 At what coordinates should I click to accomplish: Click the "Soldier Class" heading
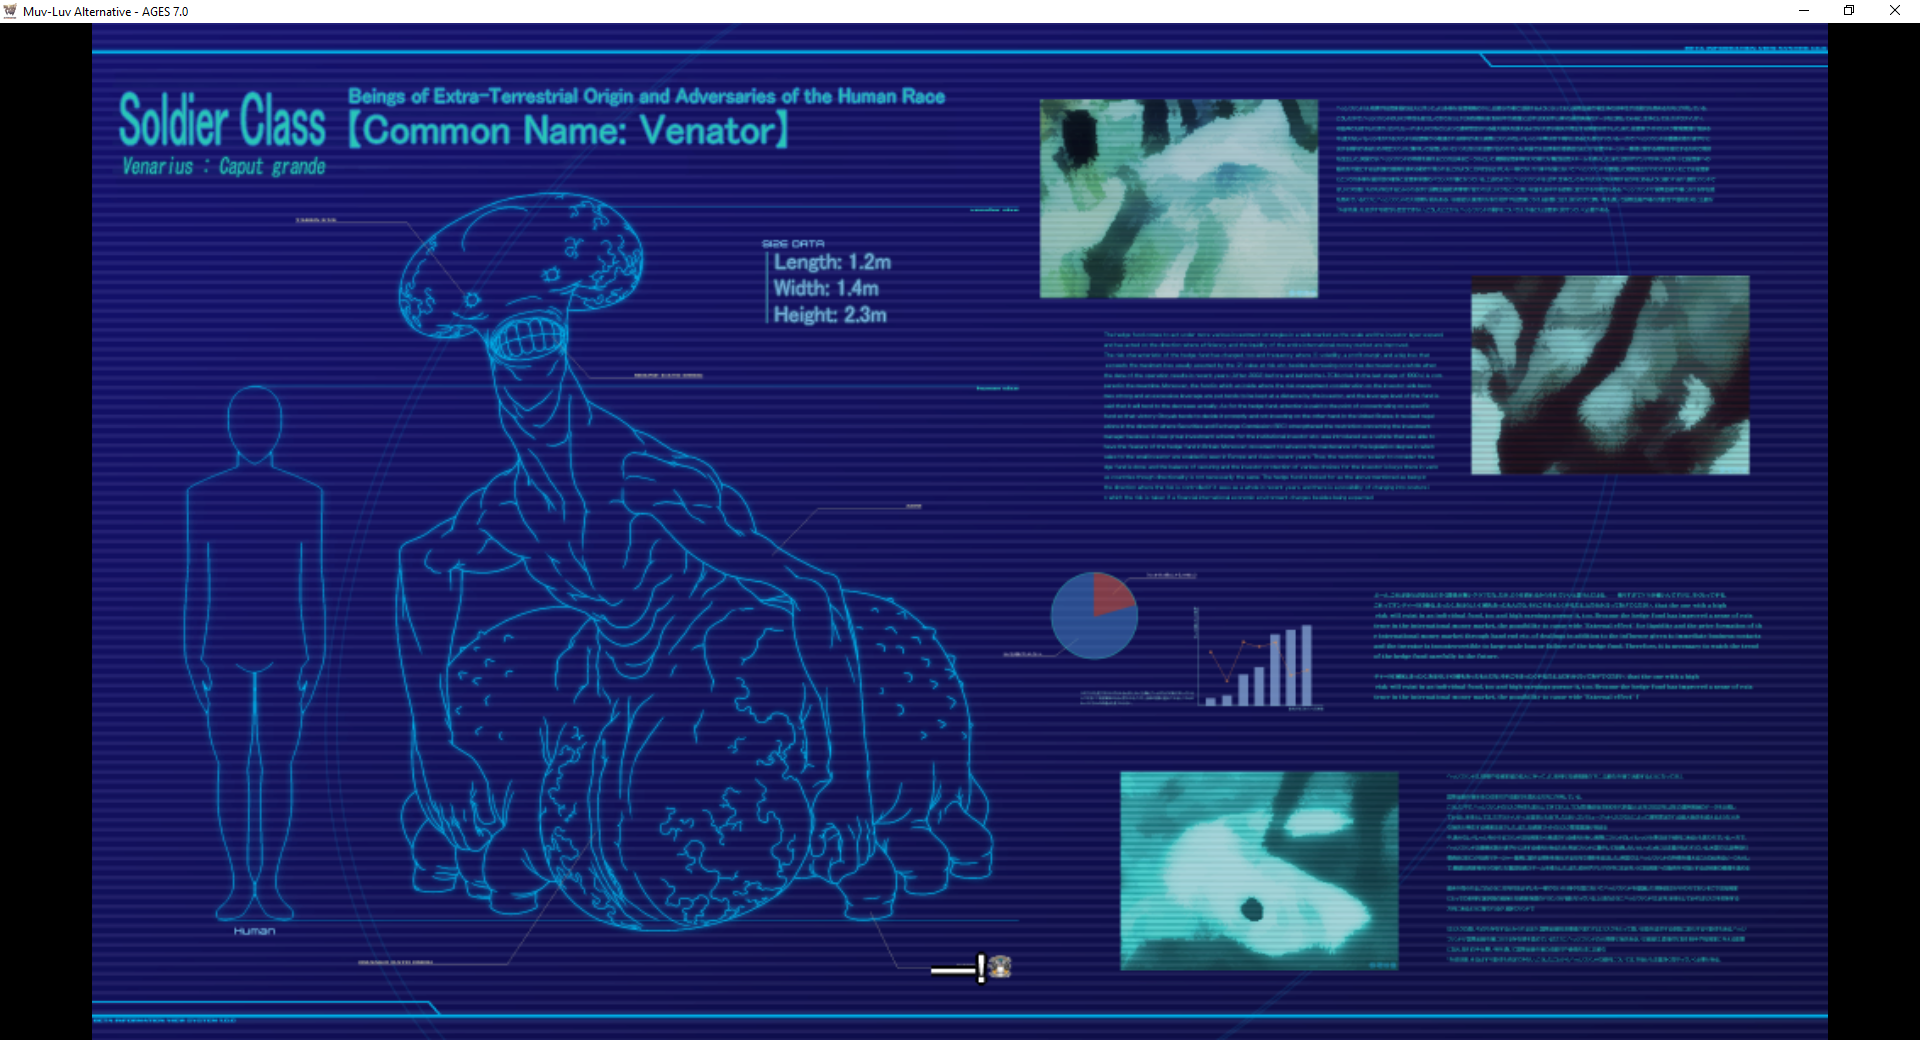point(222,120)
